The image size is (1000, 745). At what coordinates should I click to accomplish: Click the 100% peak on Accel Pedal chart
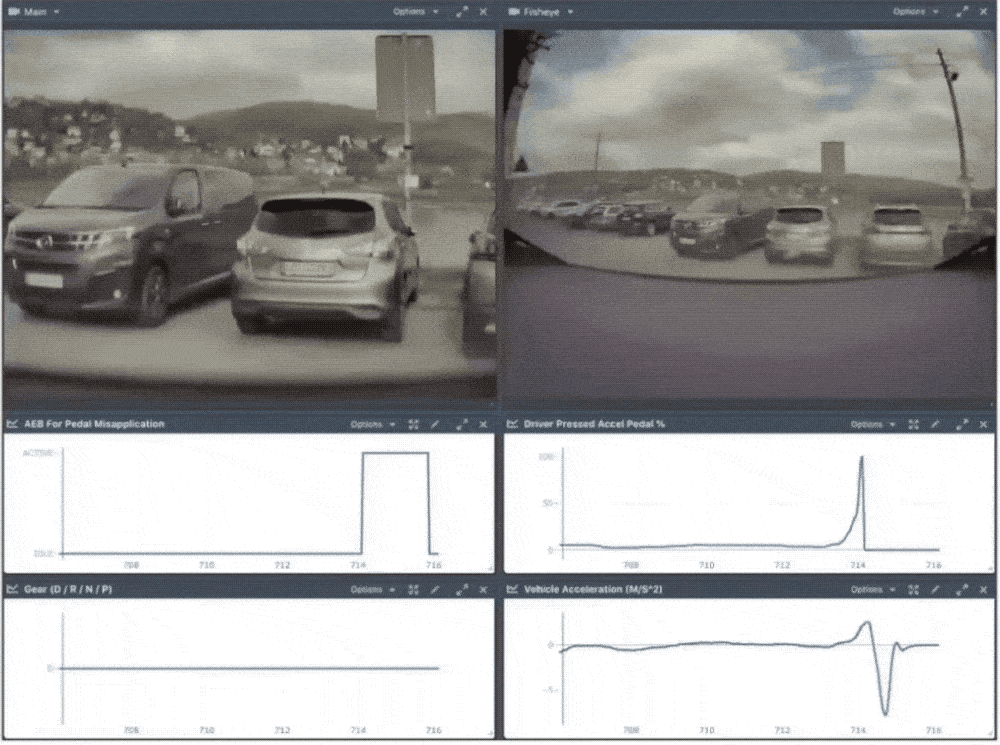click(x=861, y=458)
